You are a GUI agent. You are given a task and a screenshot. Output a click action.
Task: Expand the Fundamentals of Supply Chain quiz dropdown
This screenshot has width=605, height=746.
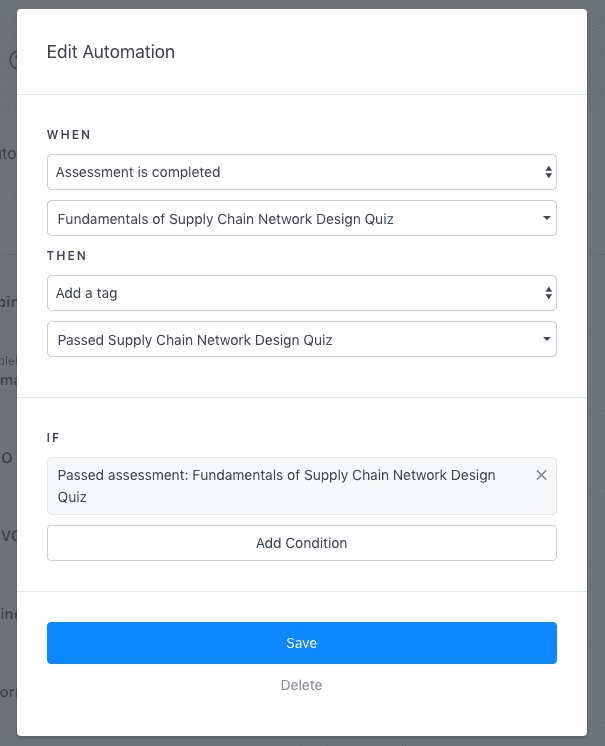click(290, 218)
